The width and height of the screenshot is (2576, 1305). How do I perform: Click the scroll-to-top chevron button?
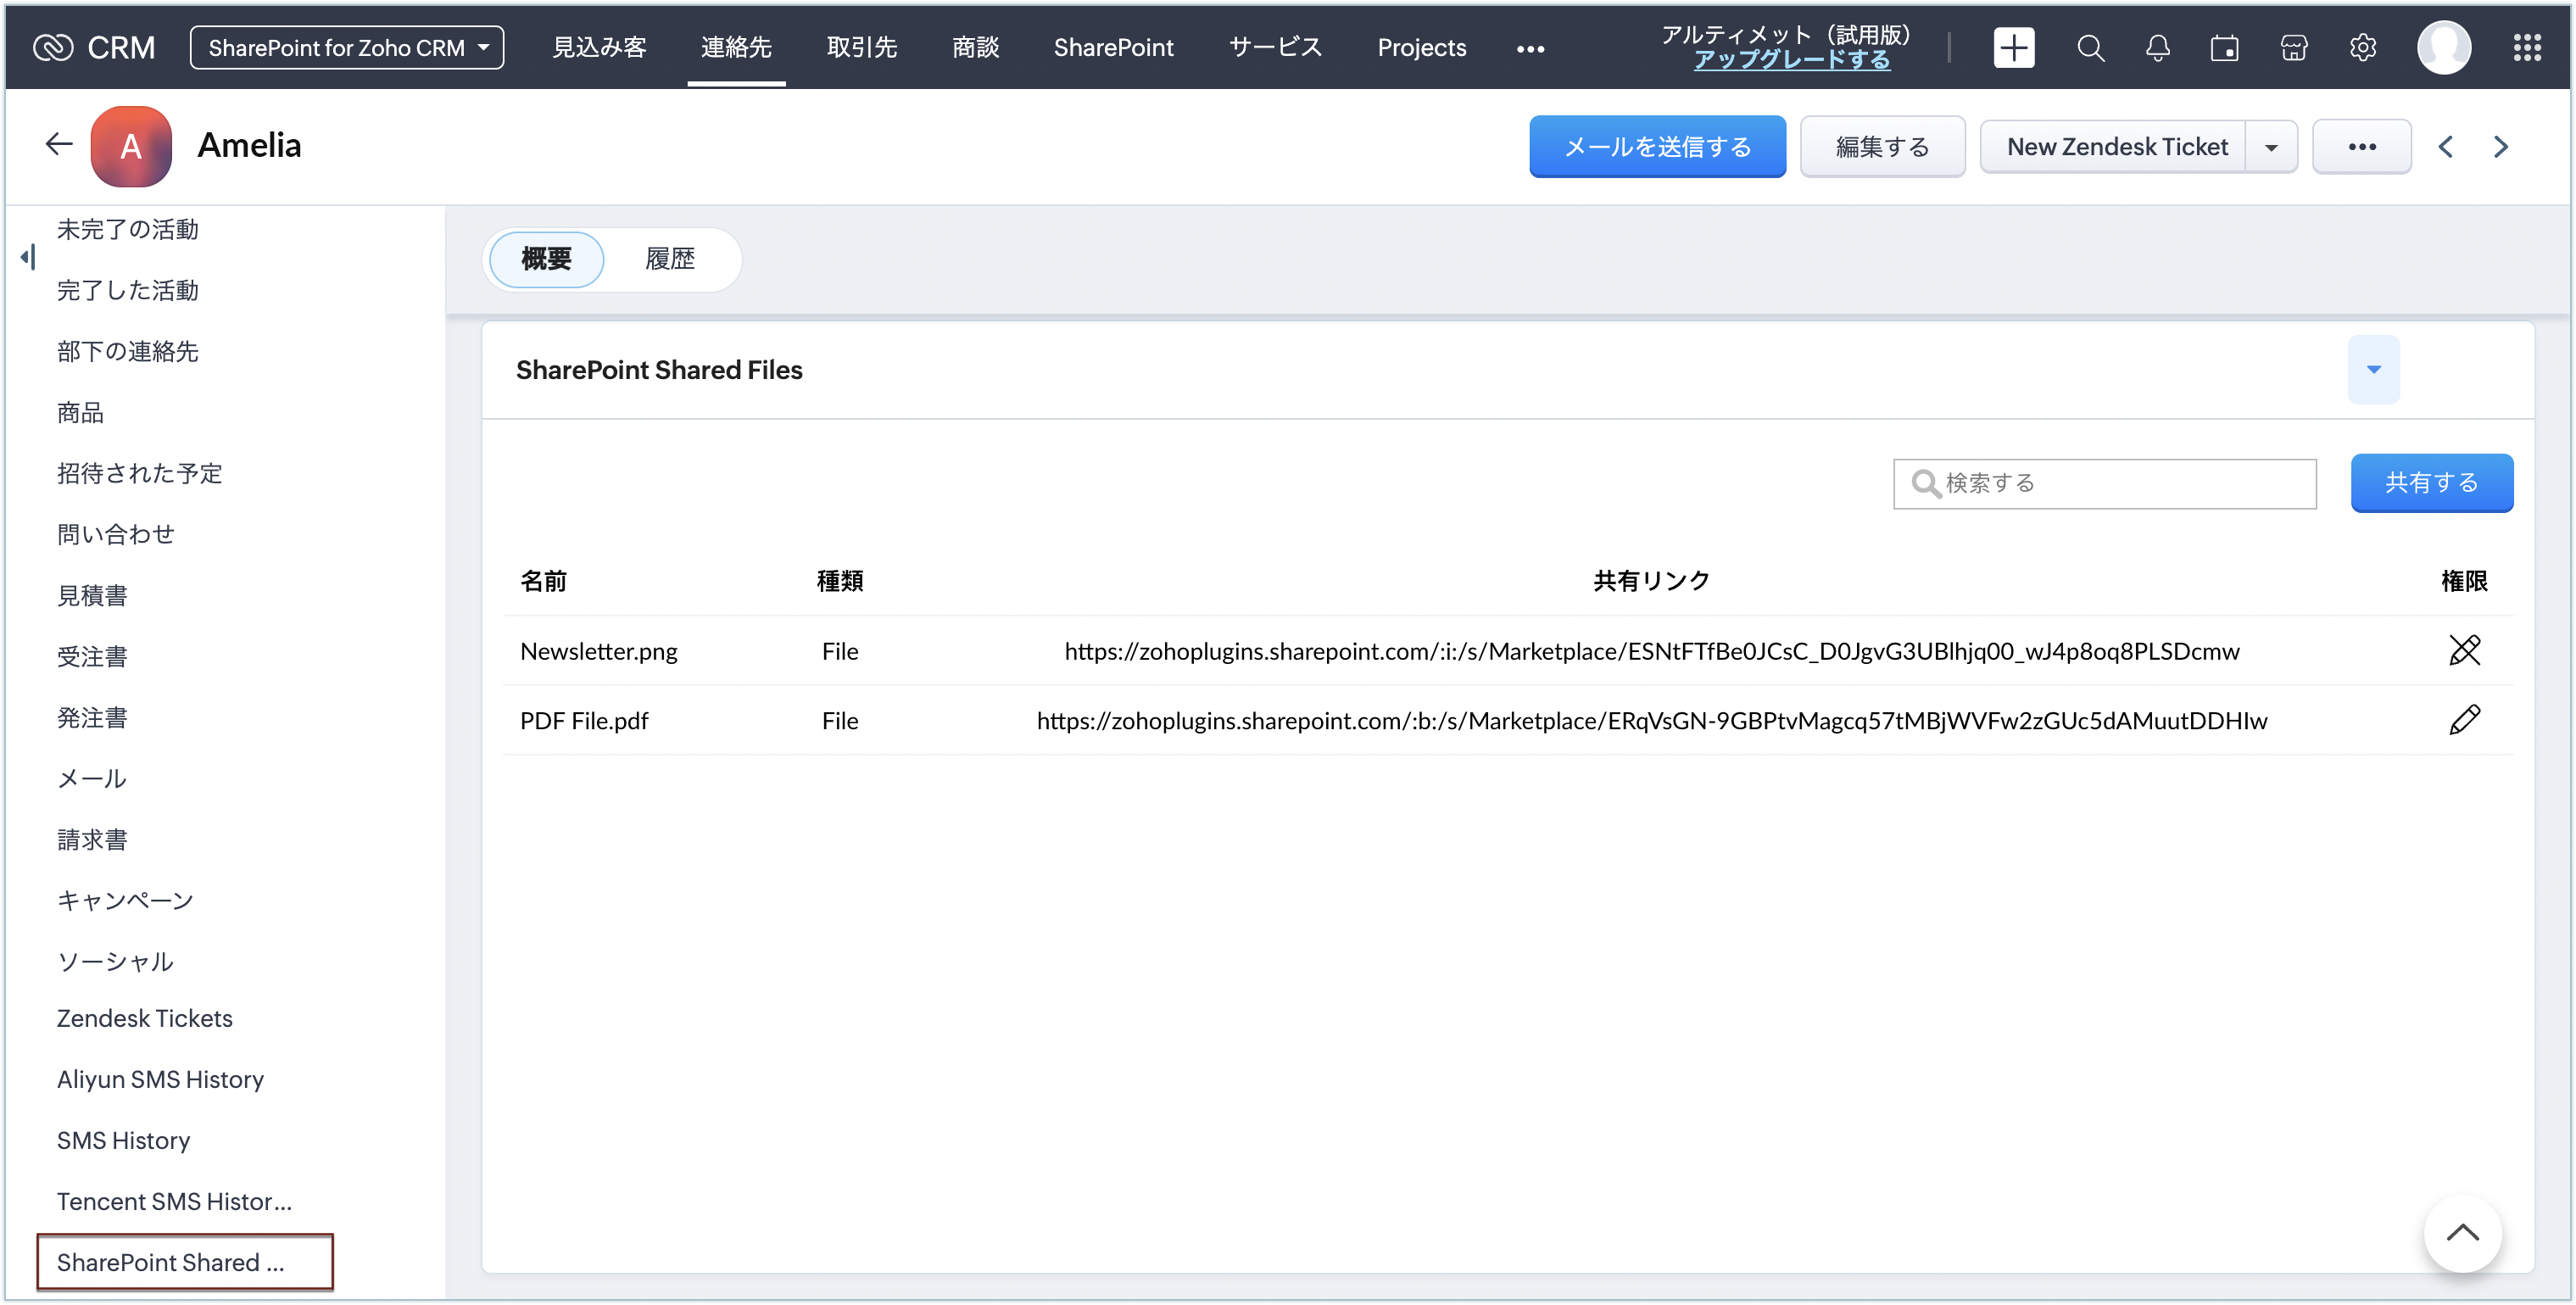2462,1233
